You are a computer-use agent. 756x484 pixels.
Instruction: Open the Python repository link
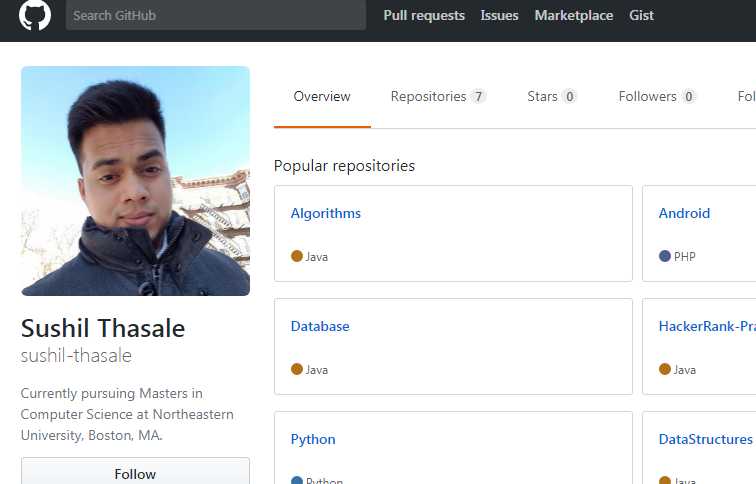[x=313, y=439]
